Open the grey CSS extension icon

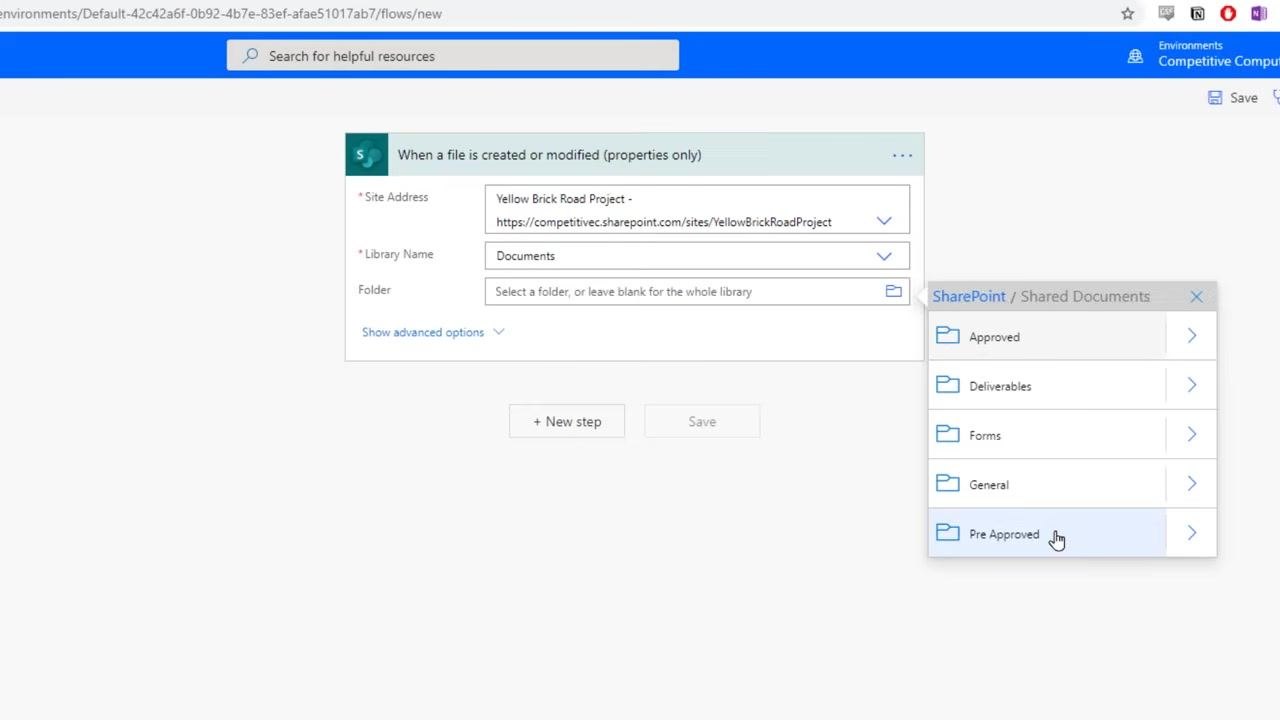[x=1166, y=13]
